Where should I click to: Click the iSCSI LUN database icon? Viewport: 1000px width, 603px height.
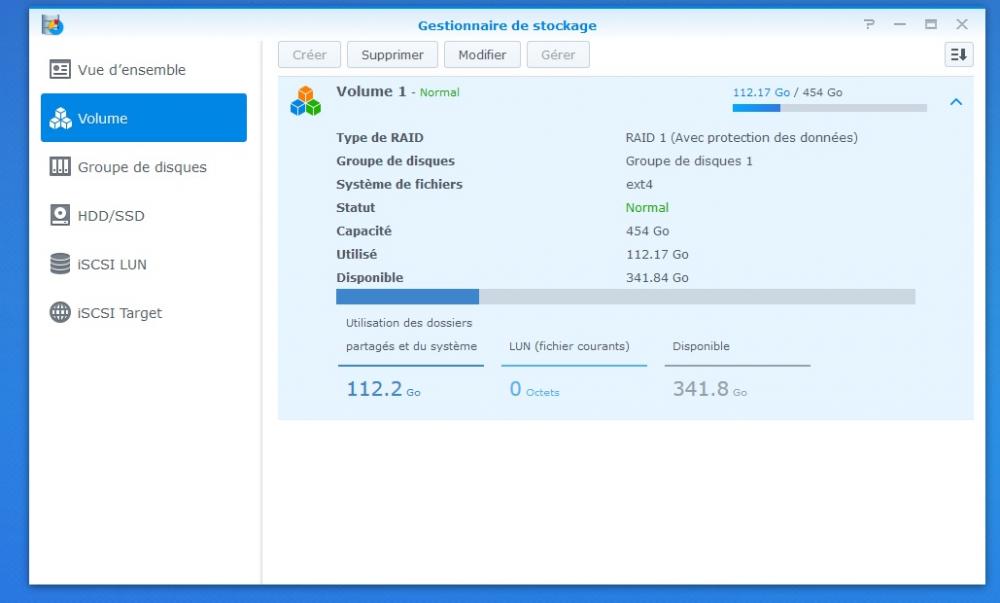click(60, 264)
